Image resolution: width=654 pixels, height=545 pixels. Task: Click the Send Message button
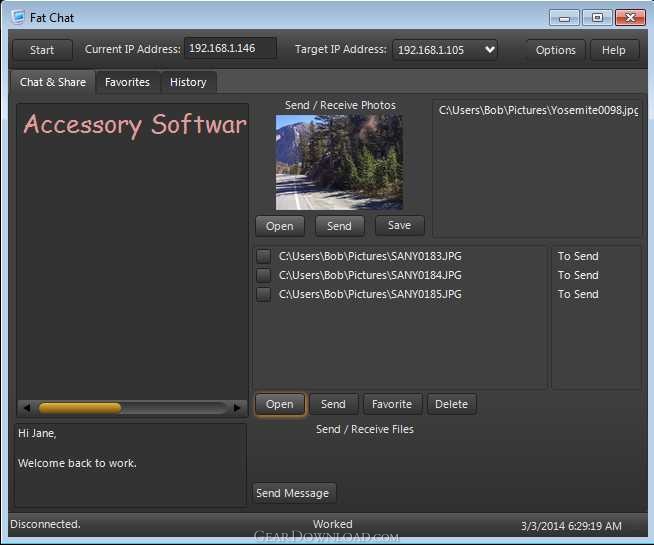coord(292,493)
